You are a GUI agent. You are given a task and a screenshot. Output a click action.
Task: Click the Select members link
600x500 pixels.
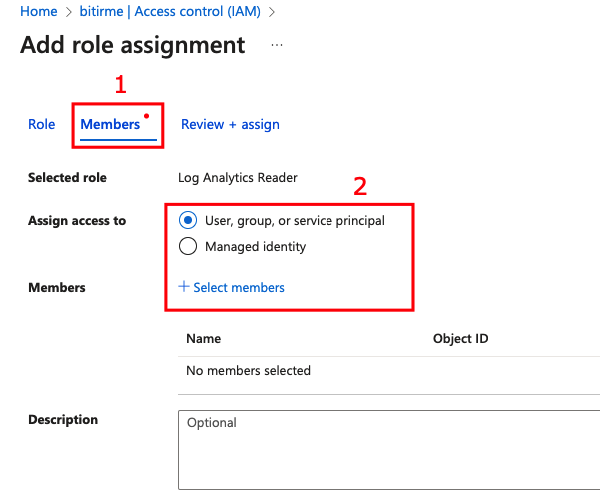238,287
